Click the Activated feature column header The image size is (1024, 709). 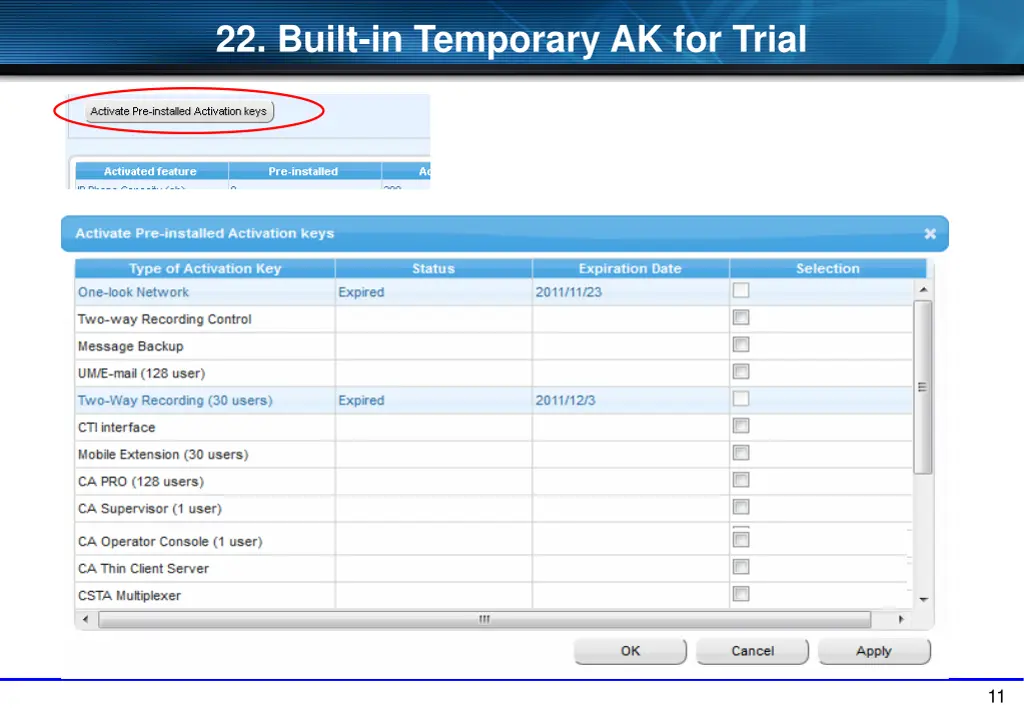click(x=151, y=171)
